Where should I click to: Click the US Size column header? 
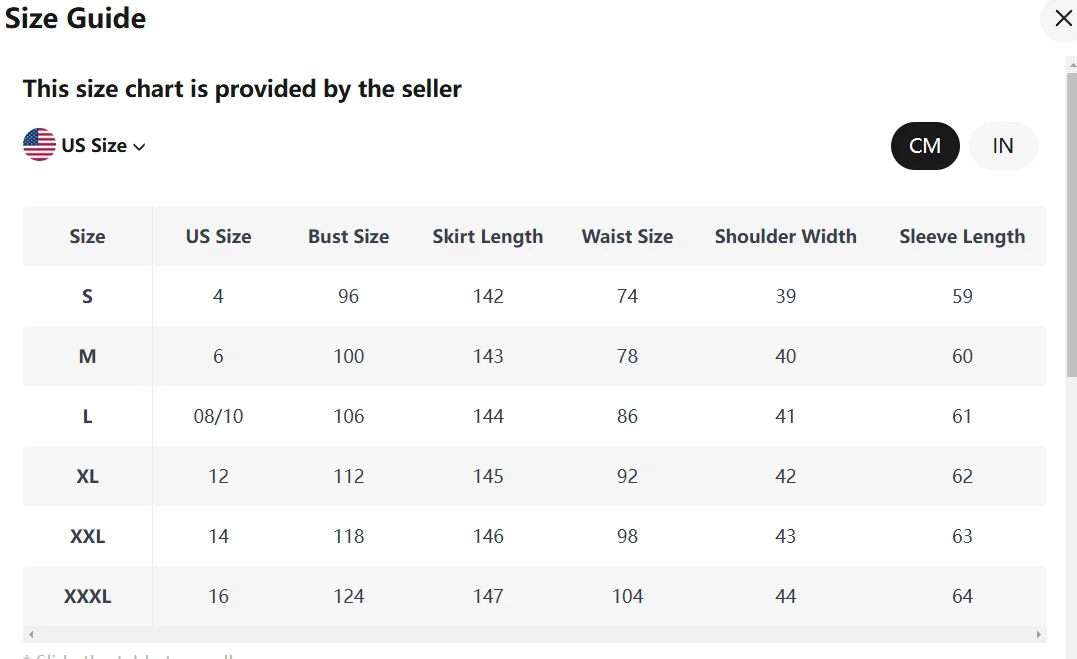click(218, 237)
